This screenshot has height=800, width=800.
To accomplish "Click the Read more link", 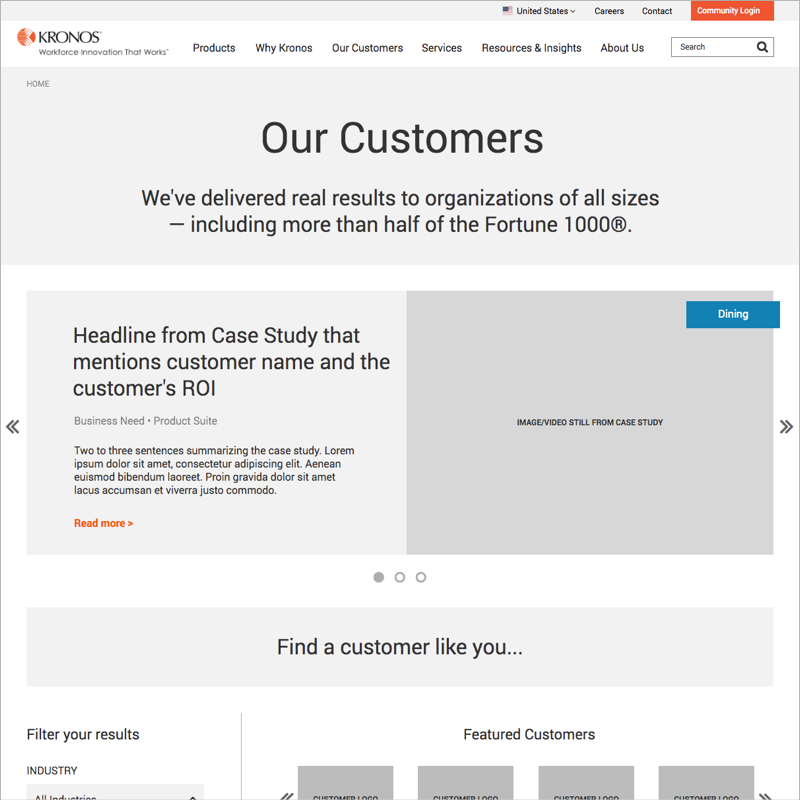I will point(104,523).
